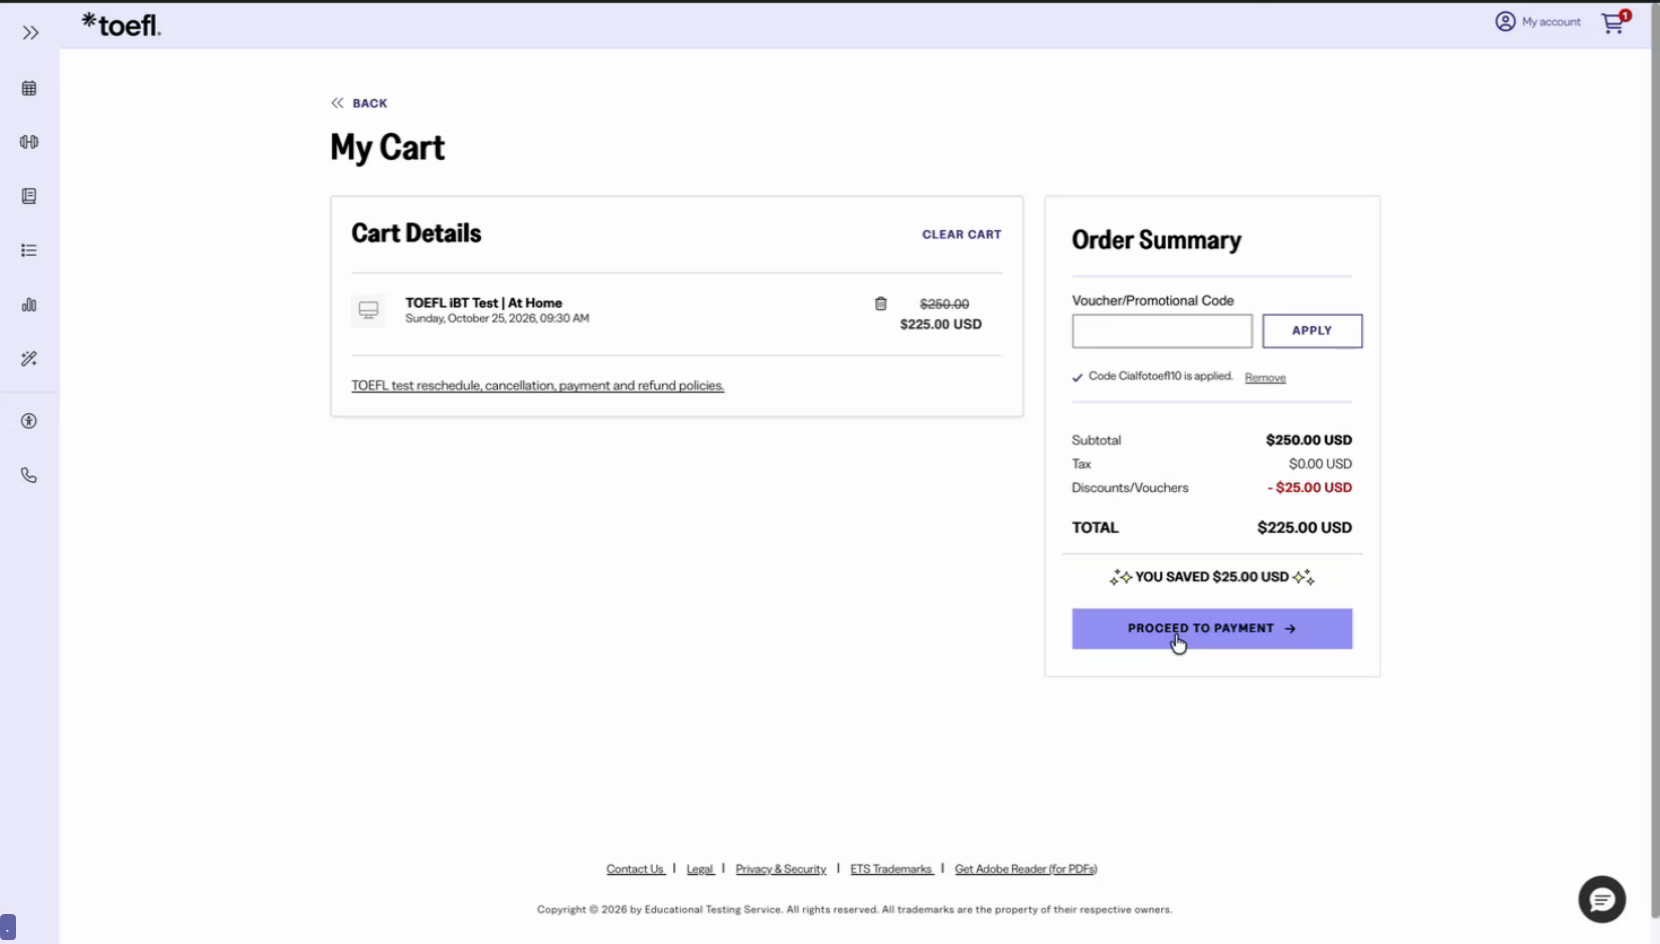Screen dimensions: 1660x944
Task: Click the small purple tab at bottom-left corner
Action: (8, 927)
